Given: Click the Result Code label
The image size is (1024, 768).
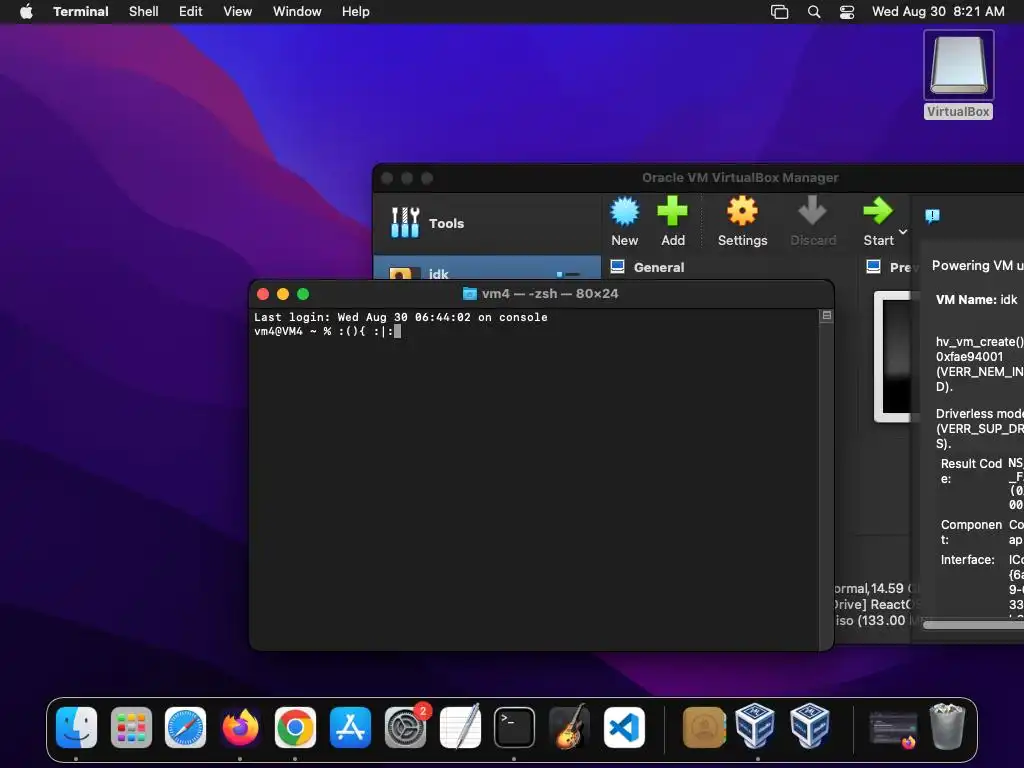Looking at the screenshot, I should (x=971, y=471).
